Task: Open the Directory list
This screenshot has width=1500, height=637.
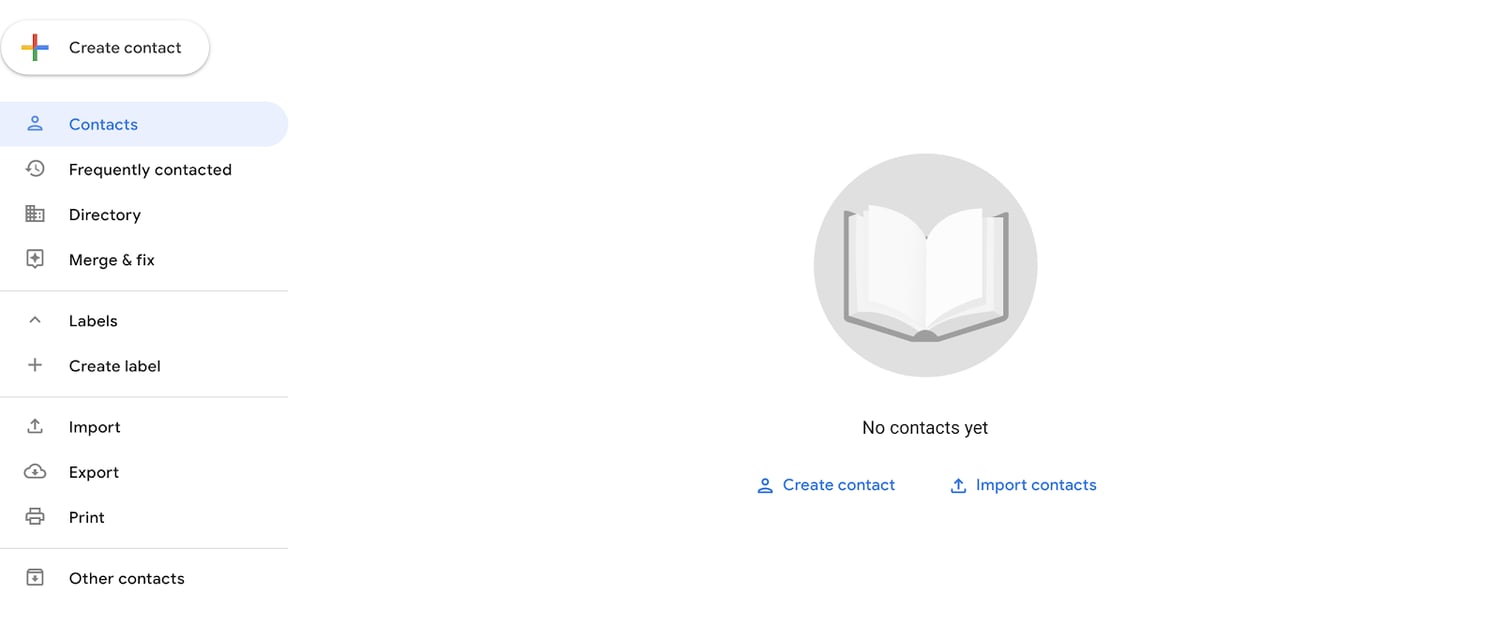Action: pyautogui.click(x=144, y=214)
